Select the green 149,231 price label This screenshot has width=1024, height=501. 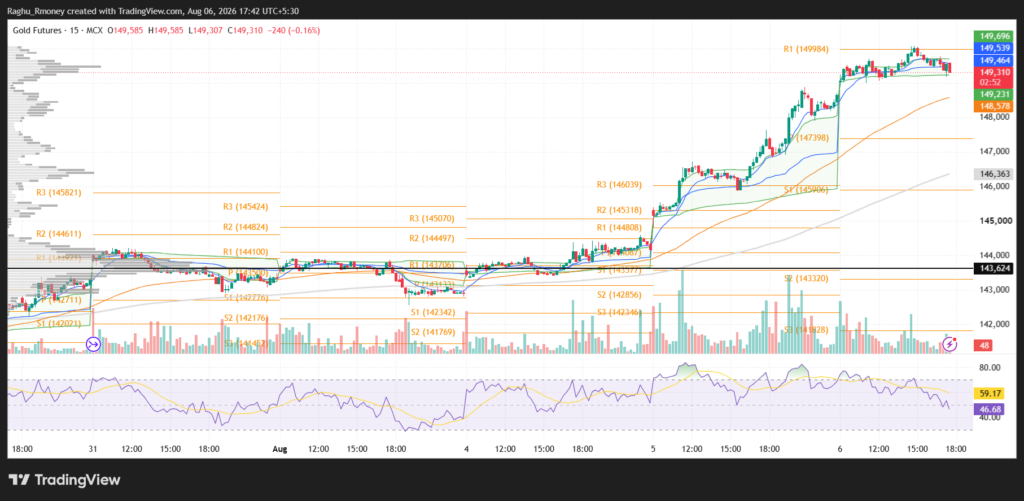tap(993, 94)
